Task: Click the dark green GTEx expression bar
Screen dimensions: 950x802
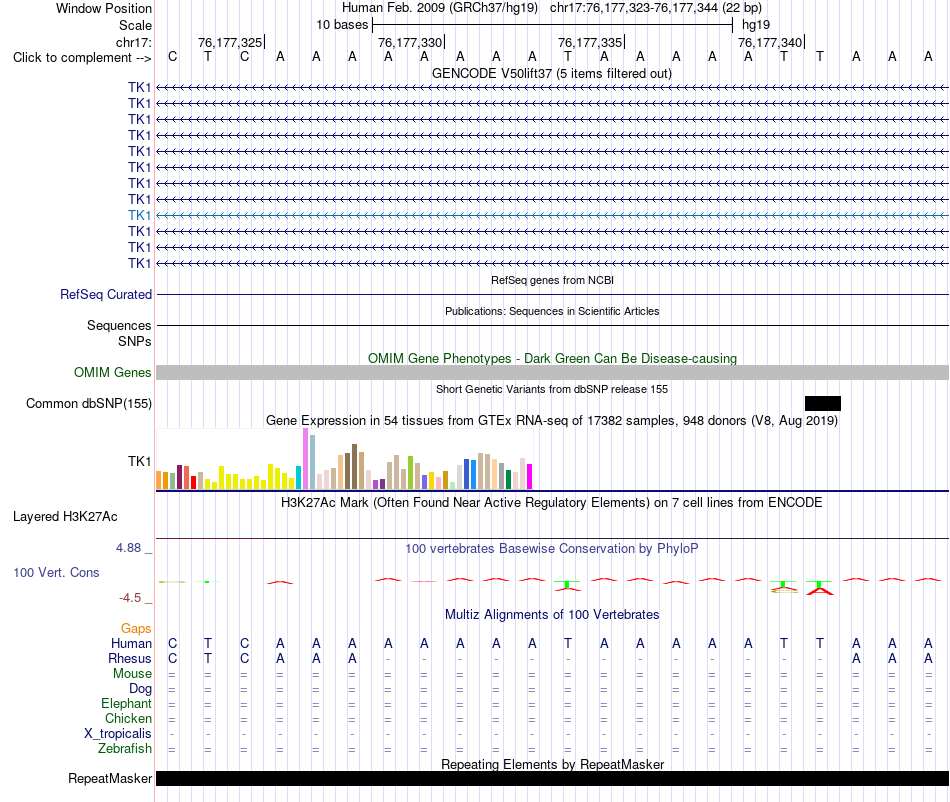Action: point(508,480)
